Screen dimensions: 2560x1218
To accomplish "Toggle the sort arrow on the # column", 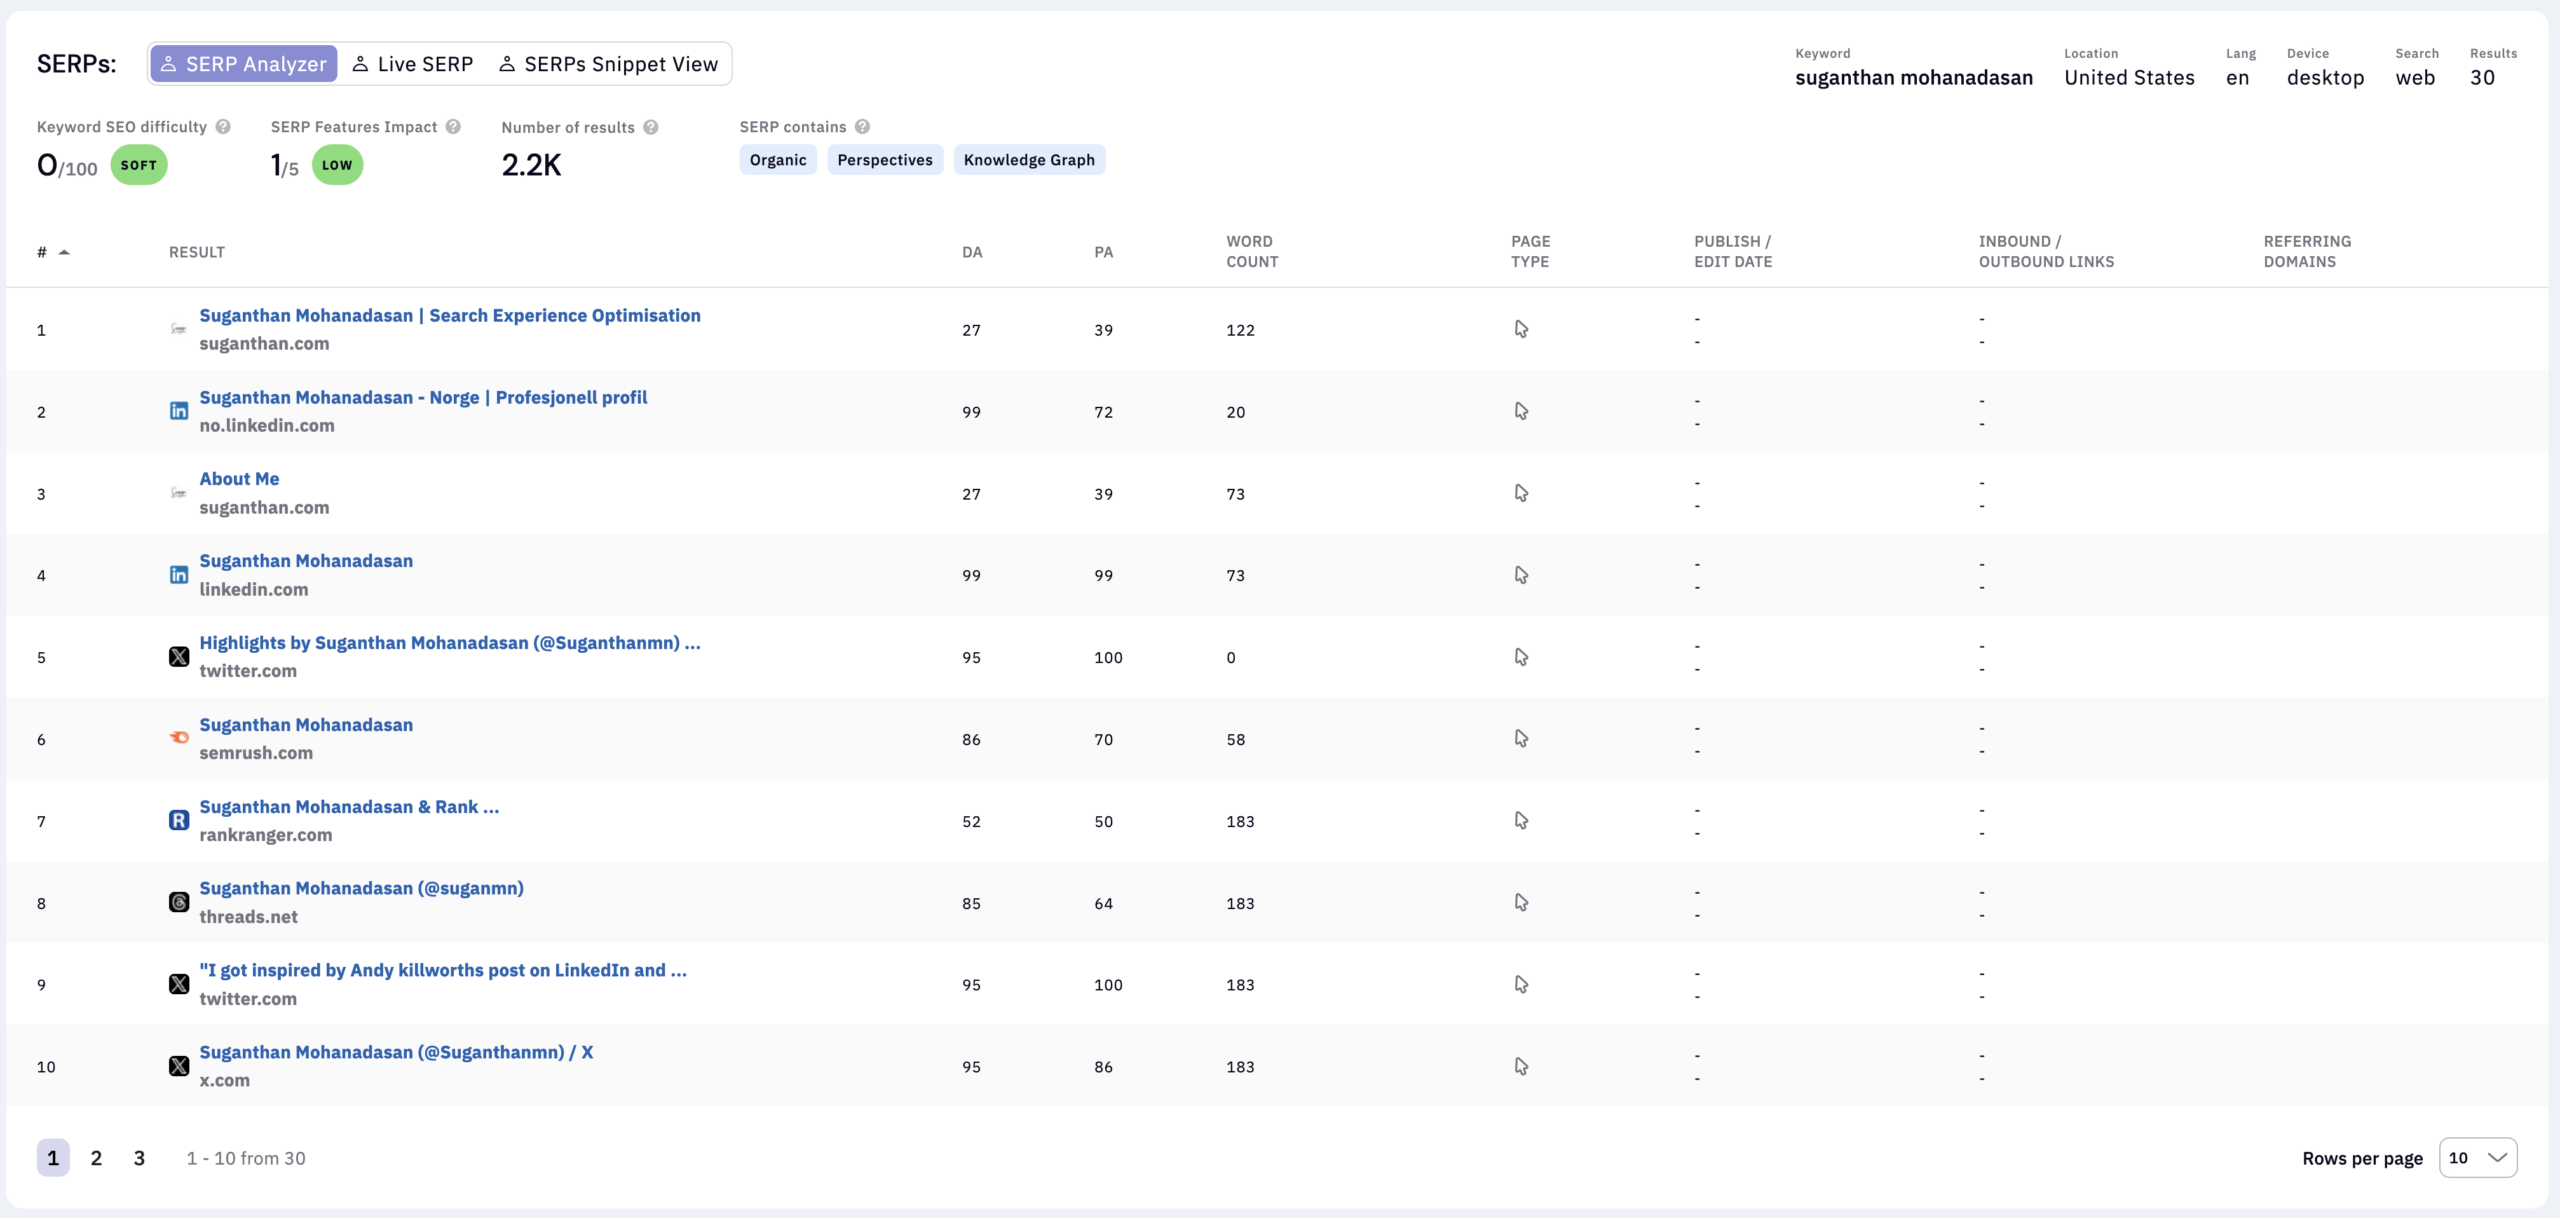I will click(x=64, y=252).
